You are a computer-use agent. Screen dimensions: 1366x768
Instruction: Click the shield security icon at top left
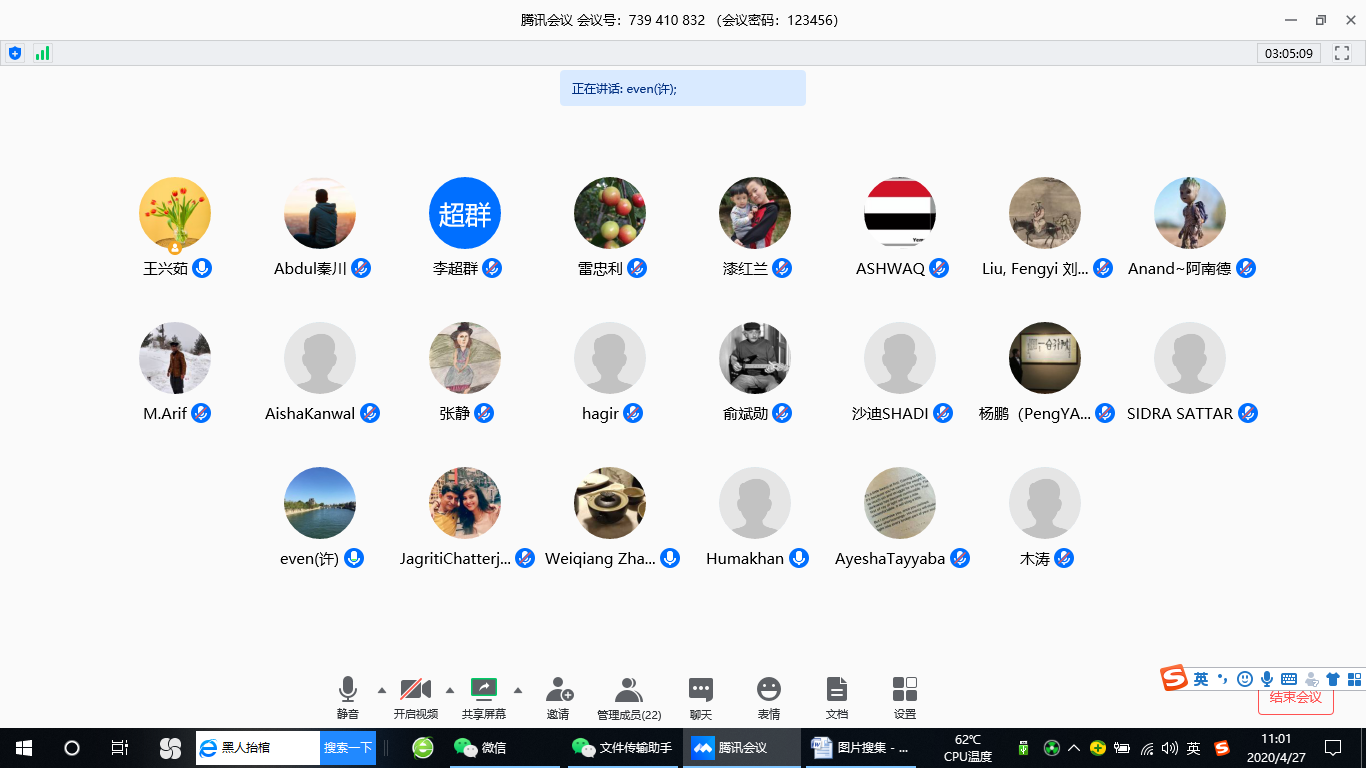(15, 53)
